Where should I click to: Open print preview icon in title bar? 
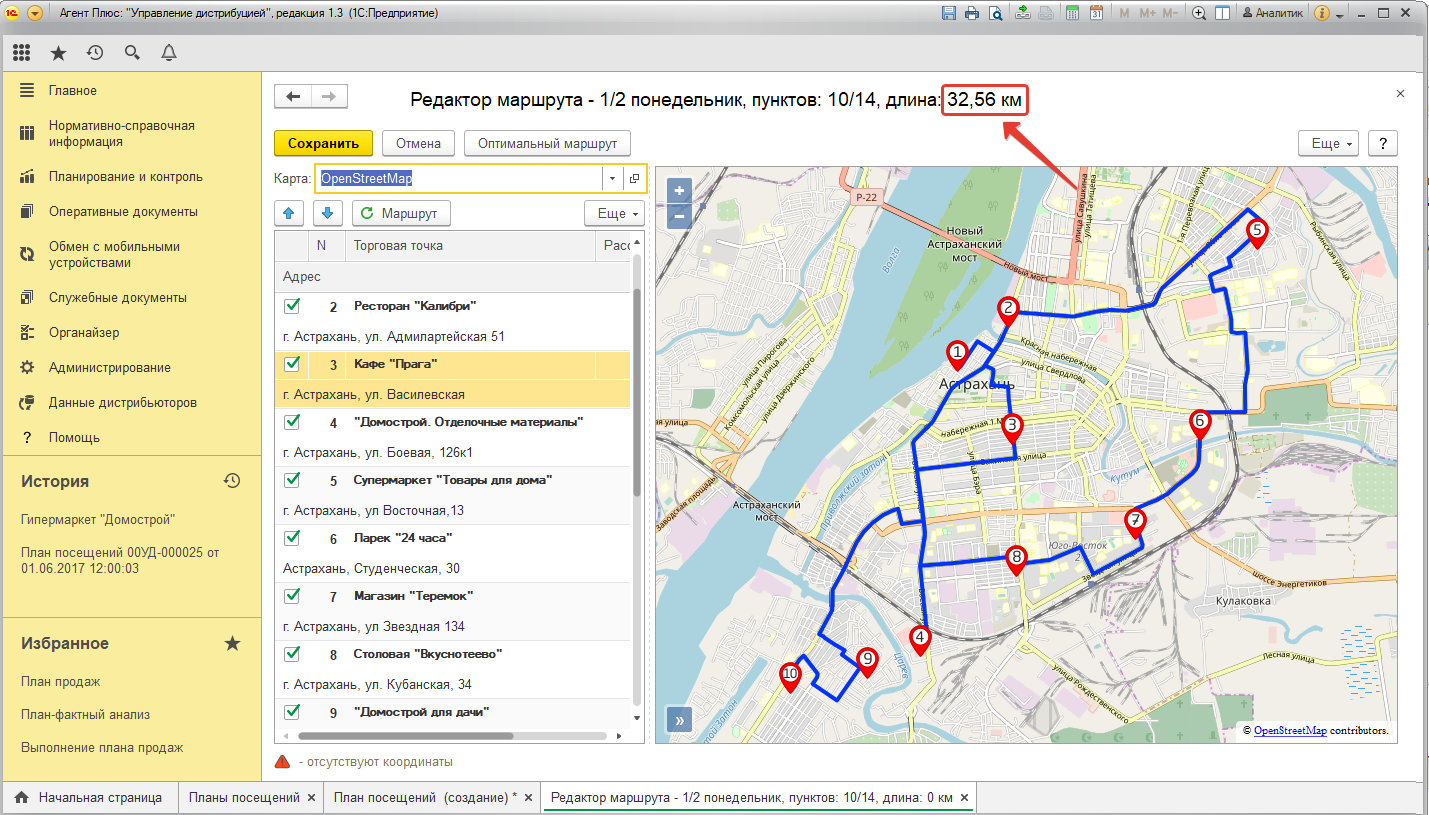[x=995, y=13]
